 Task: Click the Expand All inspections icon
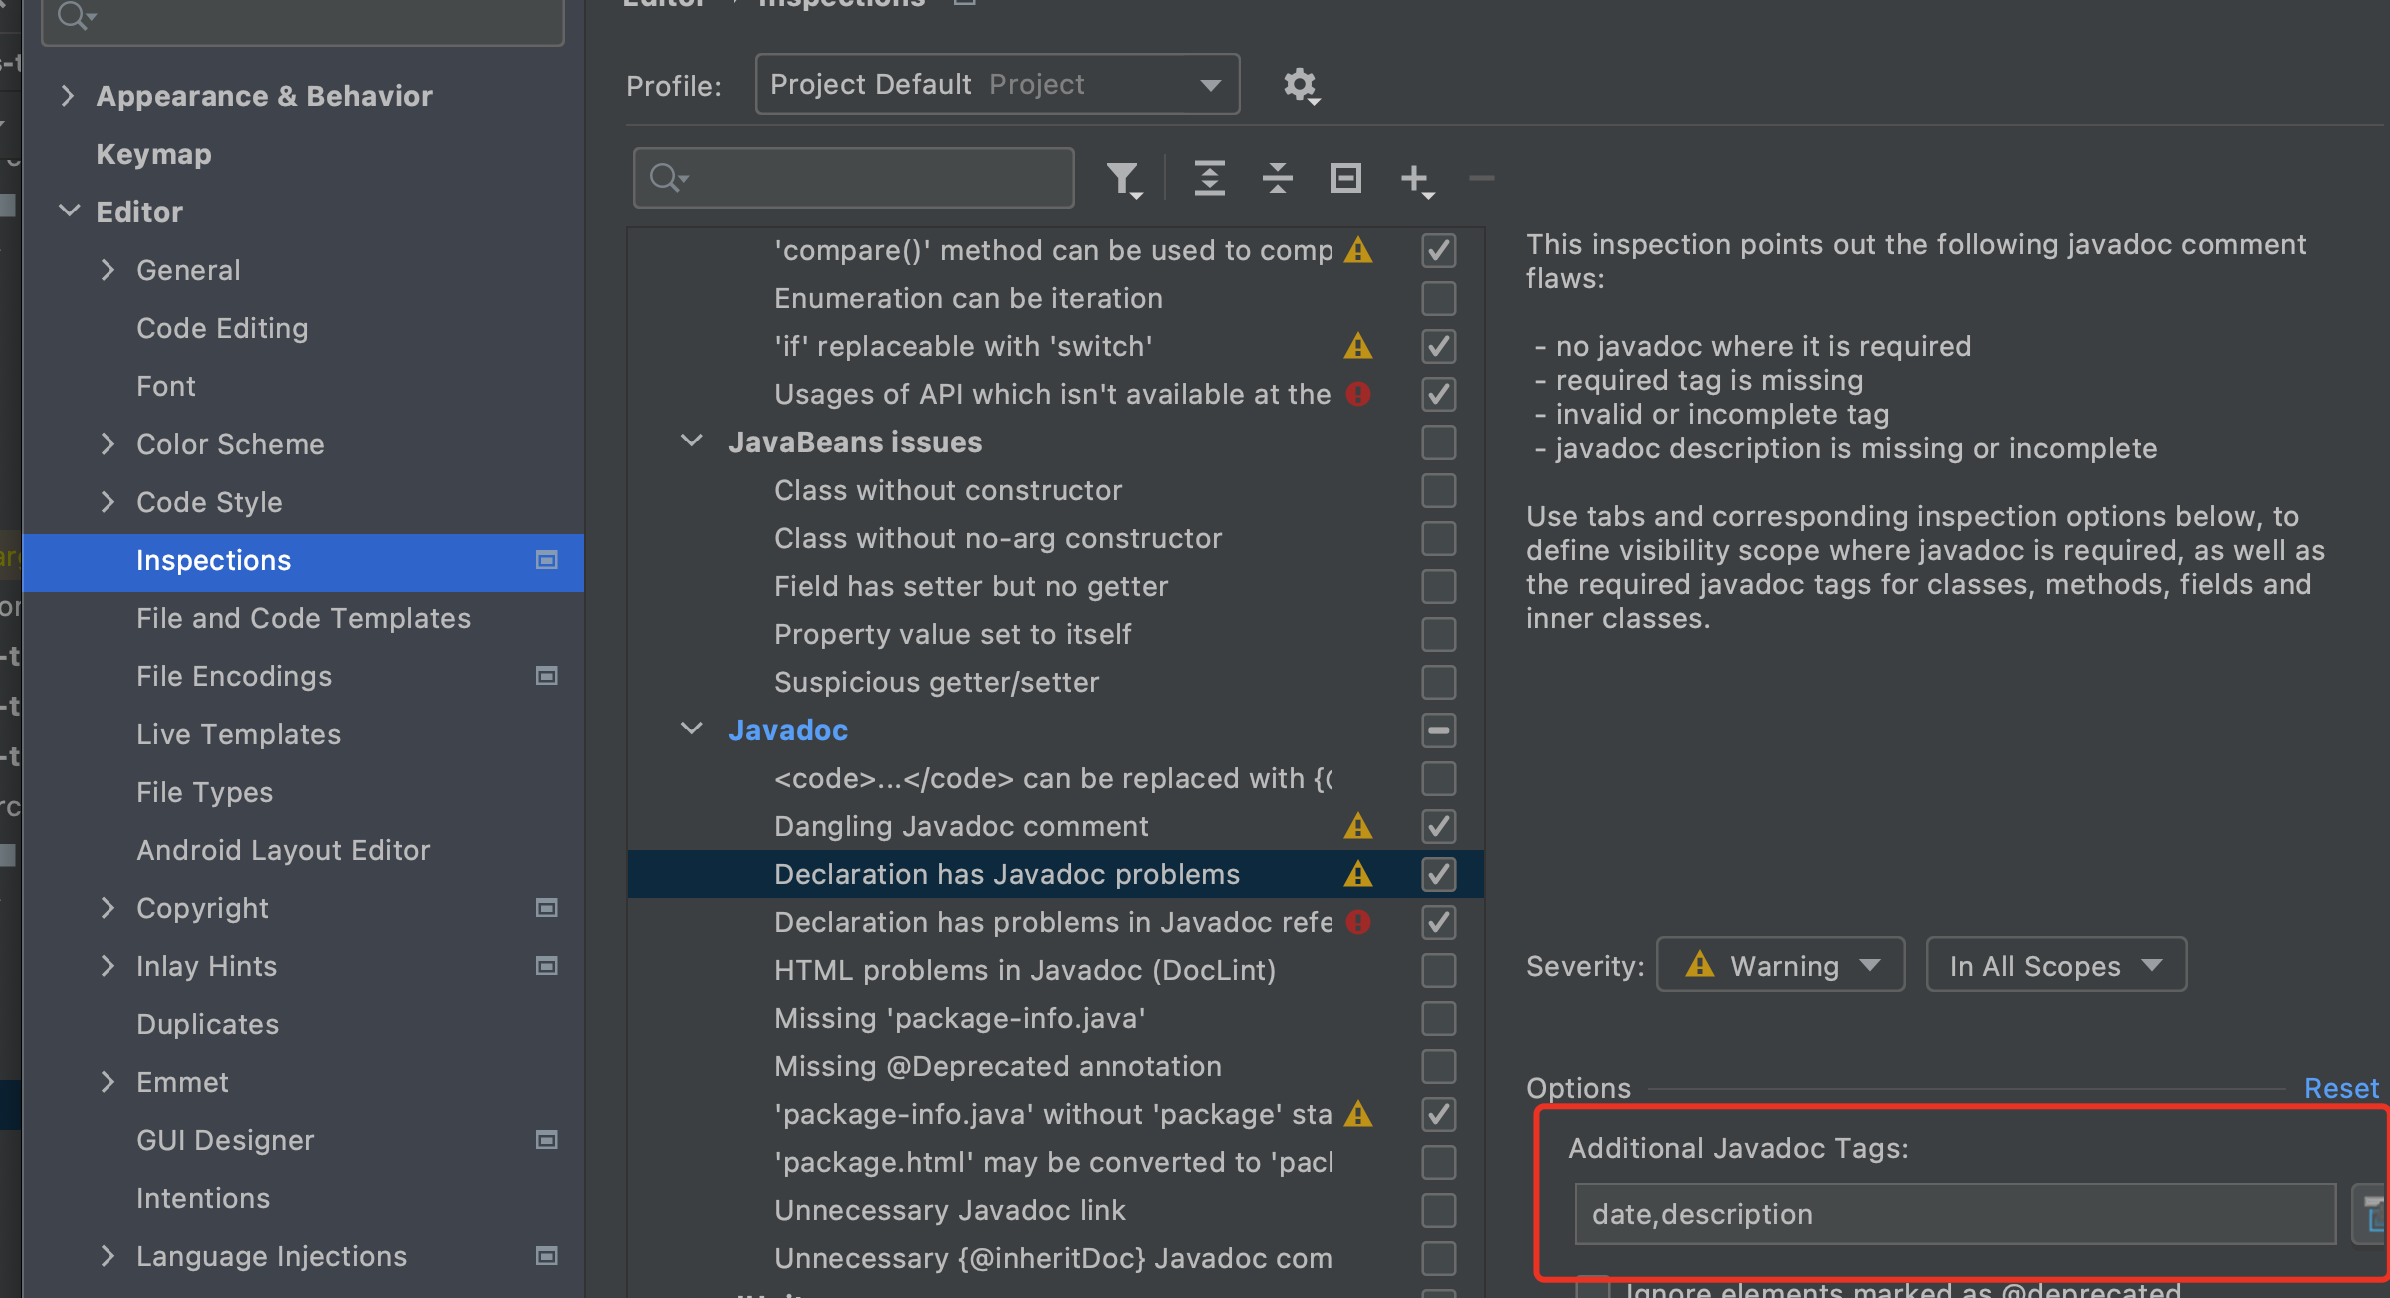pos(1210,179)
